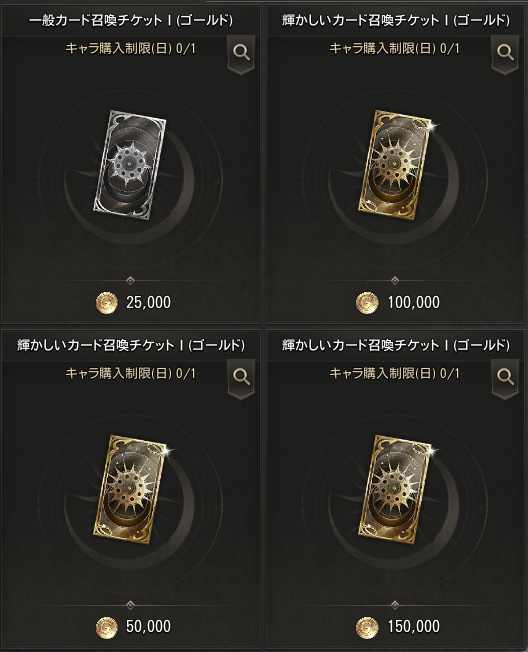The height and width of the screenshot is (652, 528).
Task: Click the 輝かしいカード召喚チケット title above 150,000 item
Action: pos(395,345)
